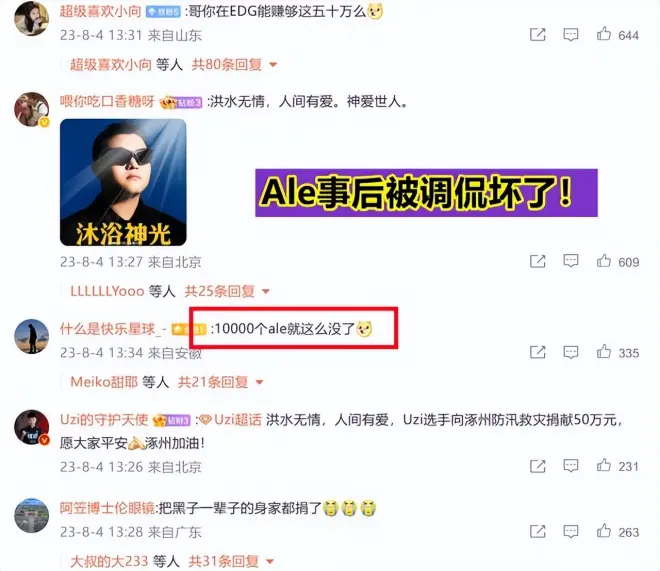Open user avatar of 什么是快乐星球_-
660x571 pixels.
[32, 336]
